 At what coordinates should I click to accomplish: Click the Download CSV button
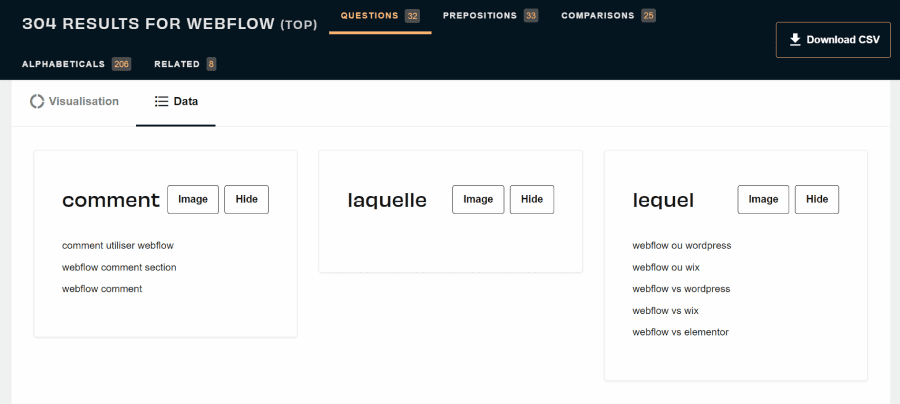(x=833, y=40)
